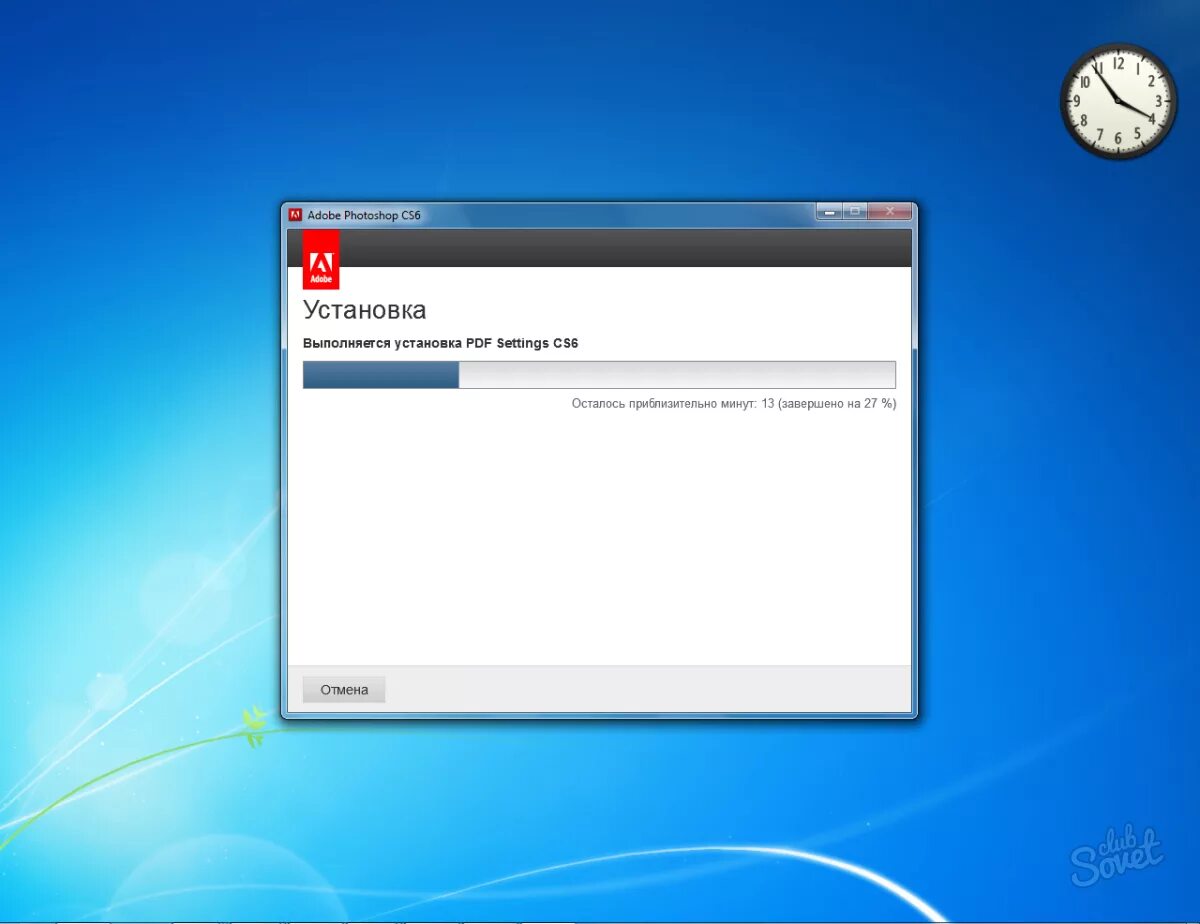Click the "Выполняется установка PDF Settings CS6" text
Image resolution: width=1200 pixels, height=924 pixels.
(441, 343)
